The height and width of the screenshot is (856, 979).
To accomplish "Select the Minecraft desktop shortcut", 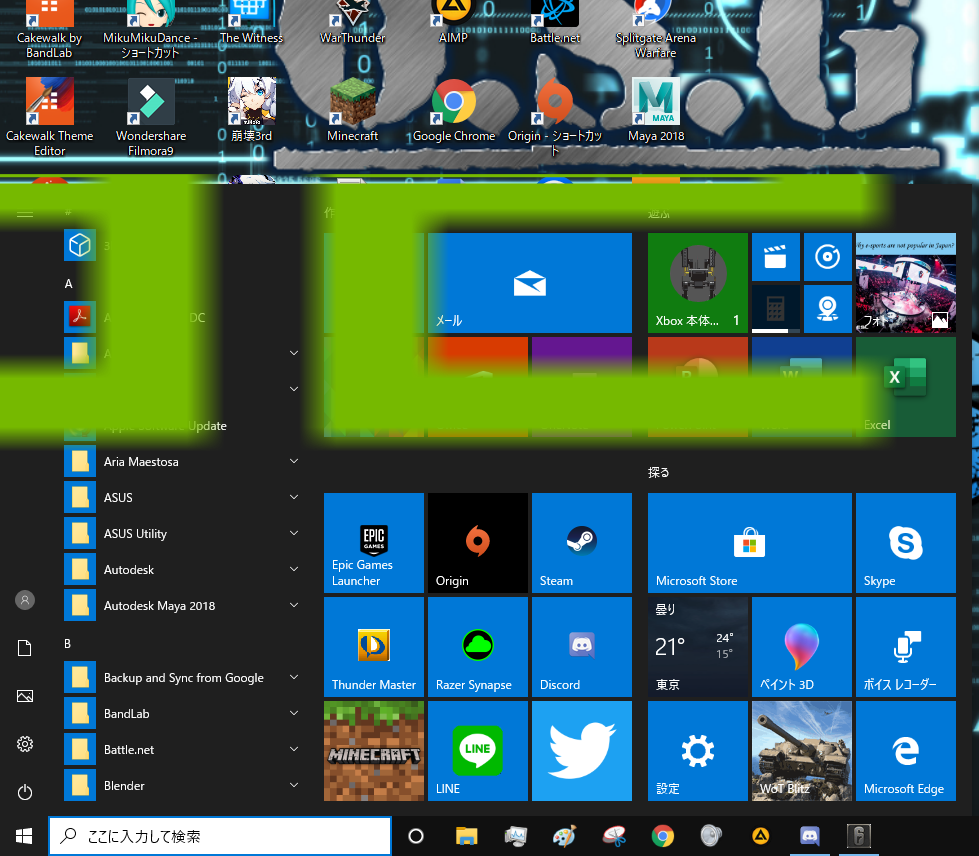I will [353, 111].
